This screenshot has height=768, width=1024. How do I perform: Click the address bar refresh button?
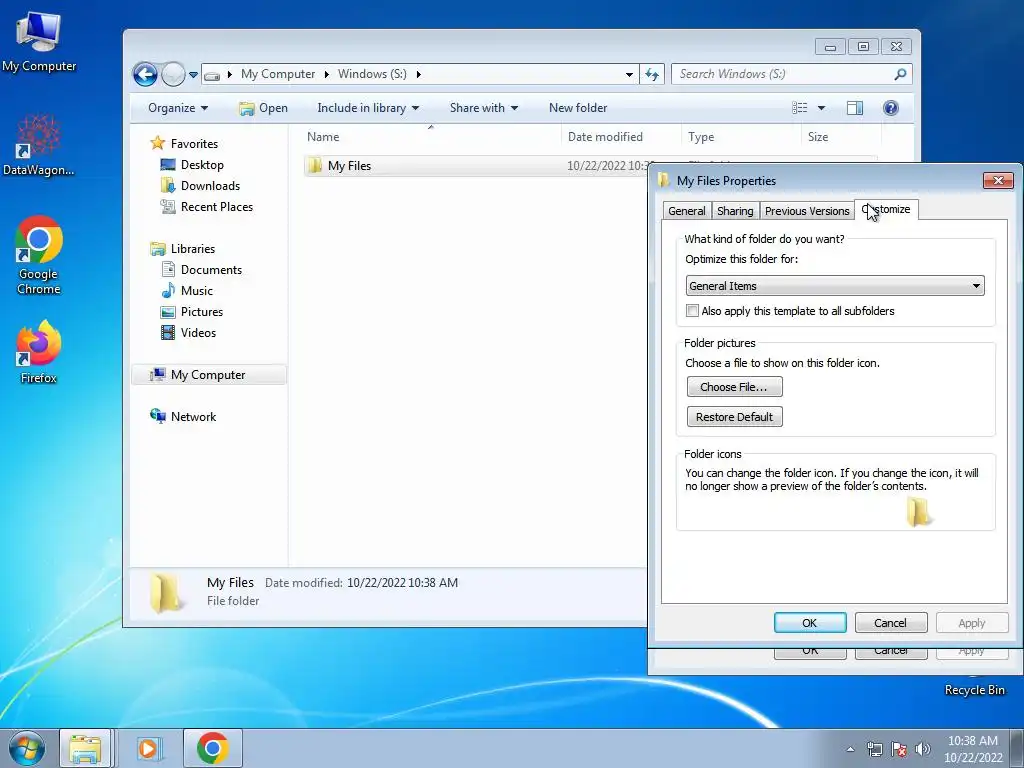tap(652, 74)
